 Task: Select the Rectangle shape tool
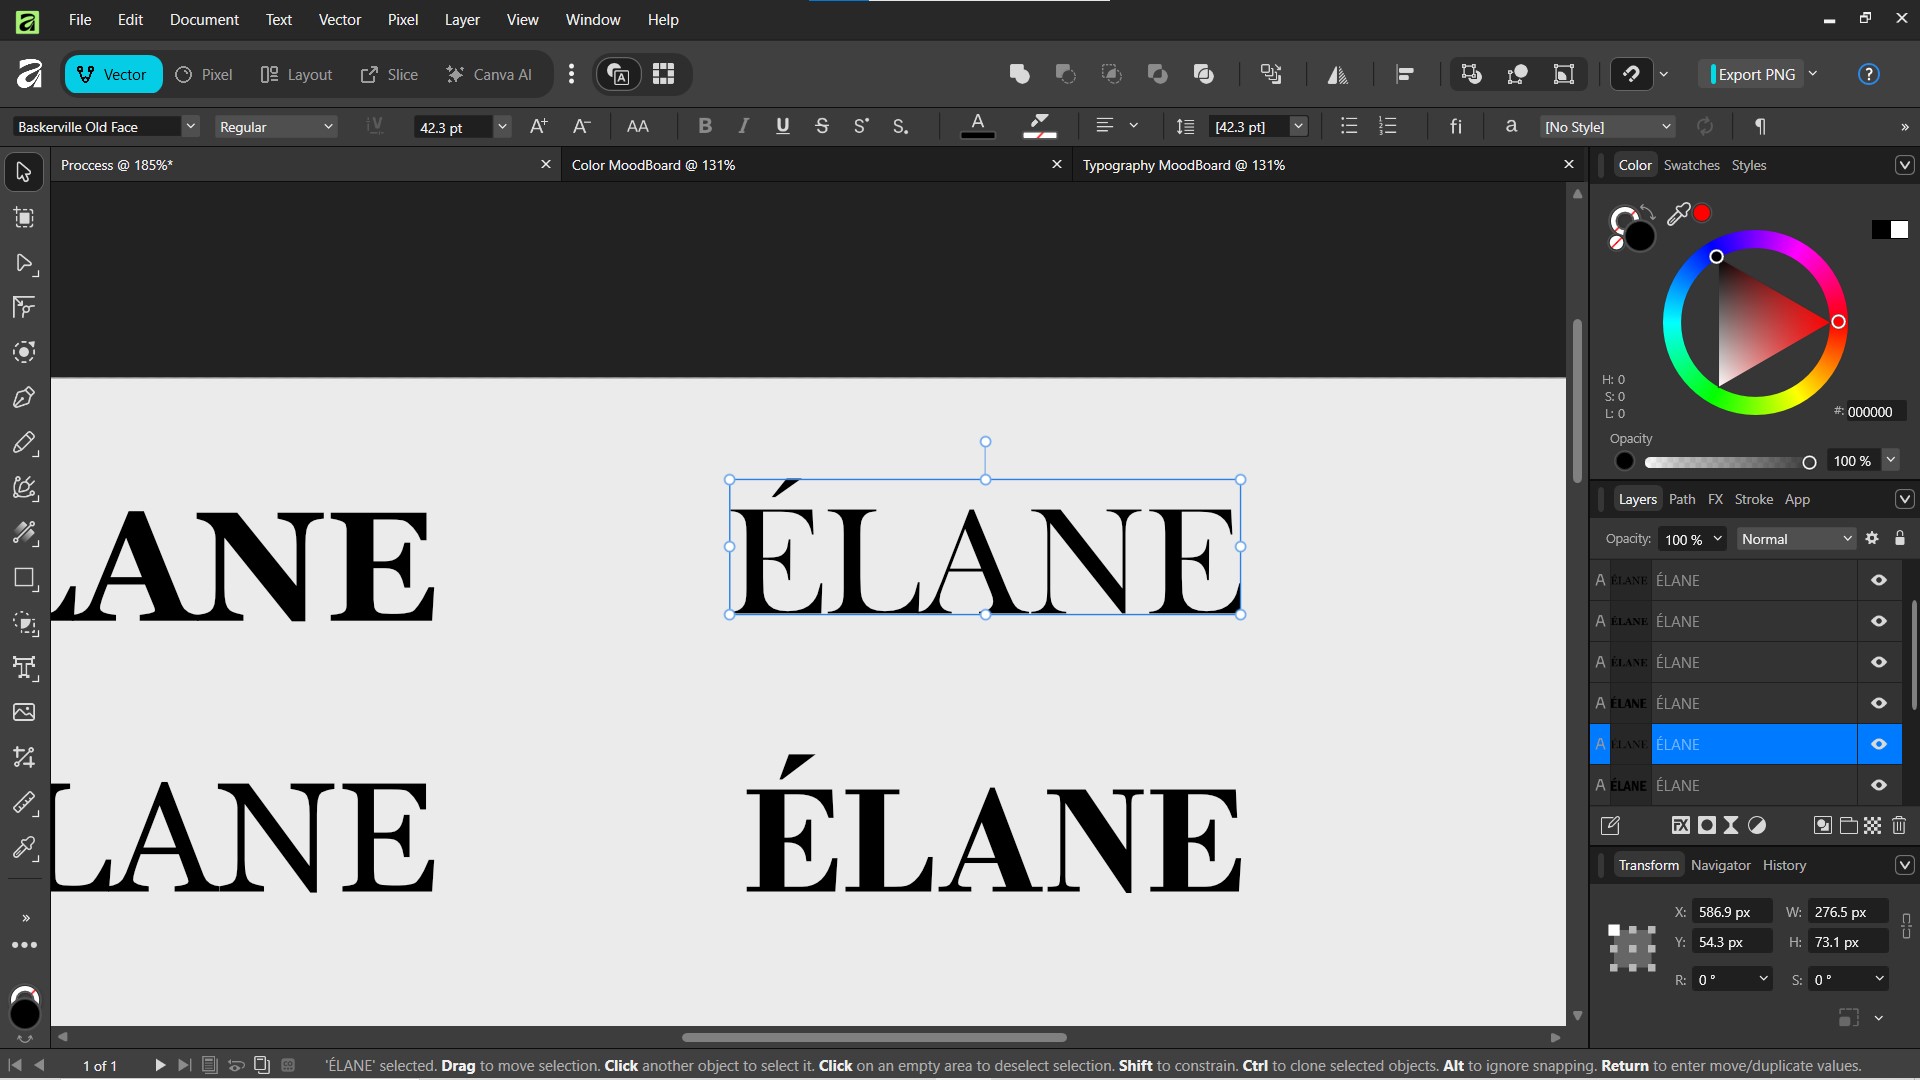24,578
